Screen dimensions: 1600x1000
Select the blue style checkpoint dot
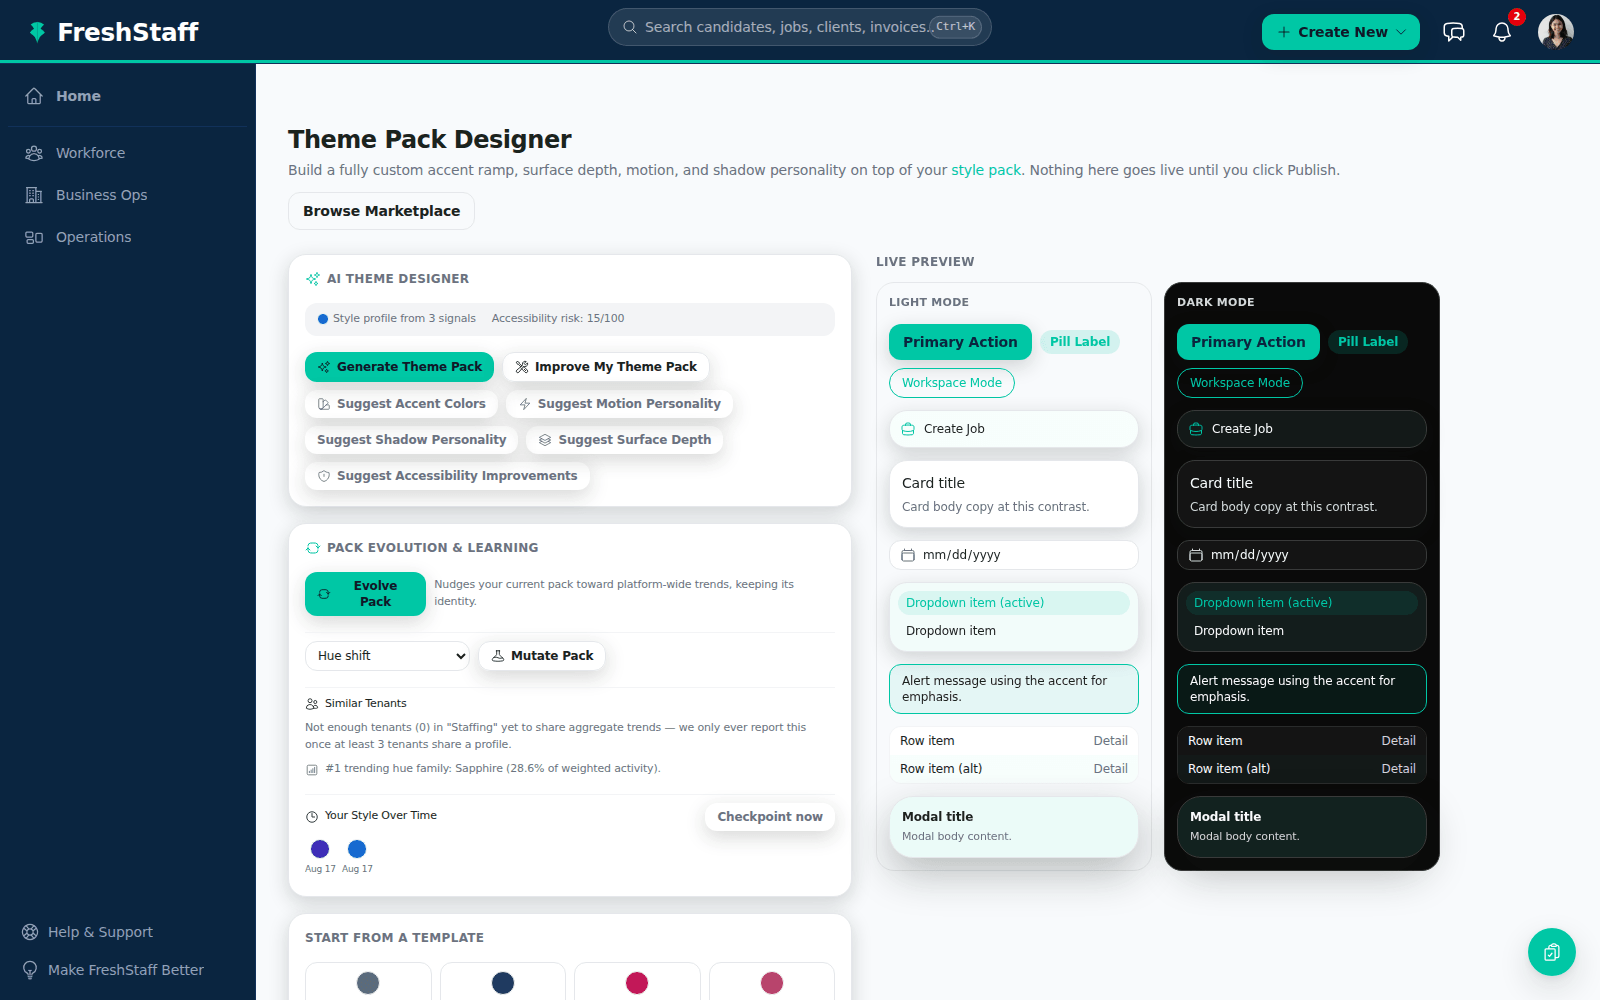[357, 849]
